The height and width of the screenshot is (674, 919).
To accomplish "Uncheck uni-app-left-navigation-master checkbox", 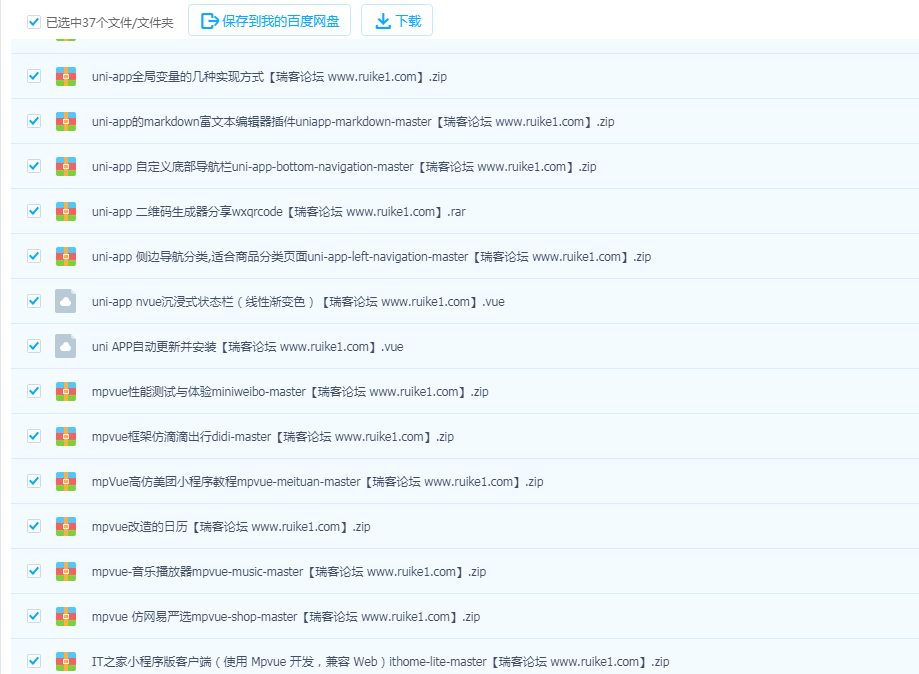I will 34,256.
